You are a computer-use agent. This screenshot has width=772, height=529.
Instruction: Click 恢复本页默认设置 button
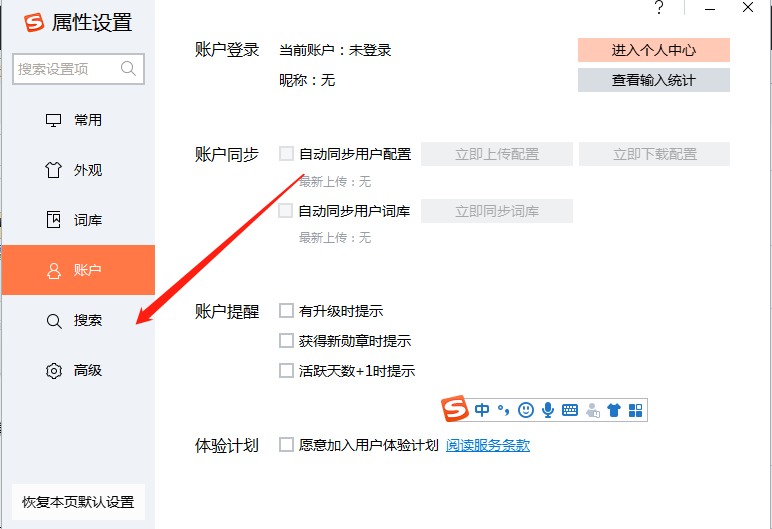pos(78,502)
